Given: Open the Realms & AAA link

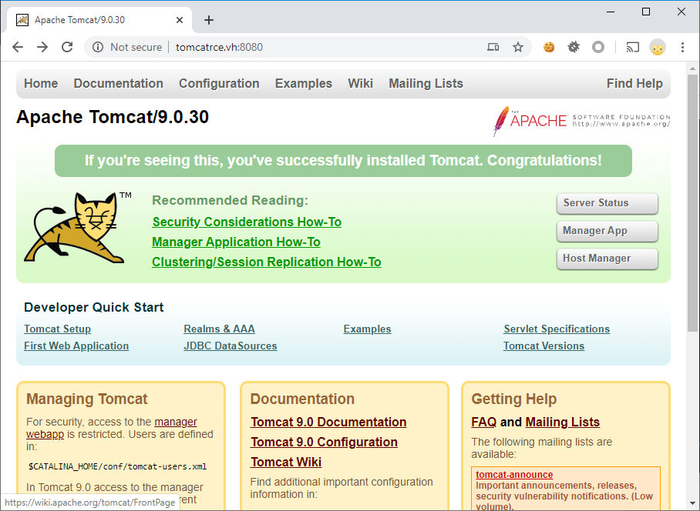Looking at the screenshot, I should pyautogui.click(x=219, y=329).
